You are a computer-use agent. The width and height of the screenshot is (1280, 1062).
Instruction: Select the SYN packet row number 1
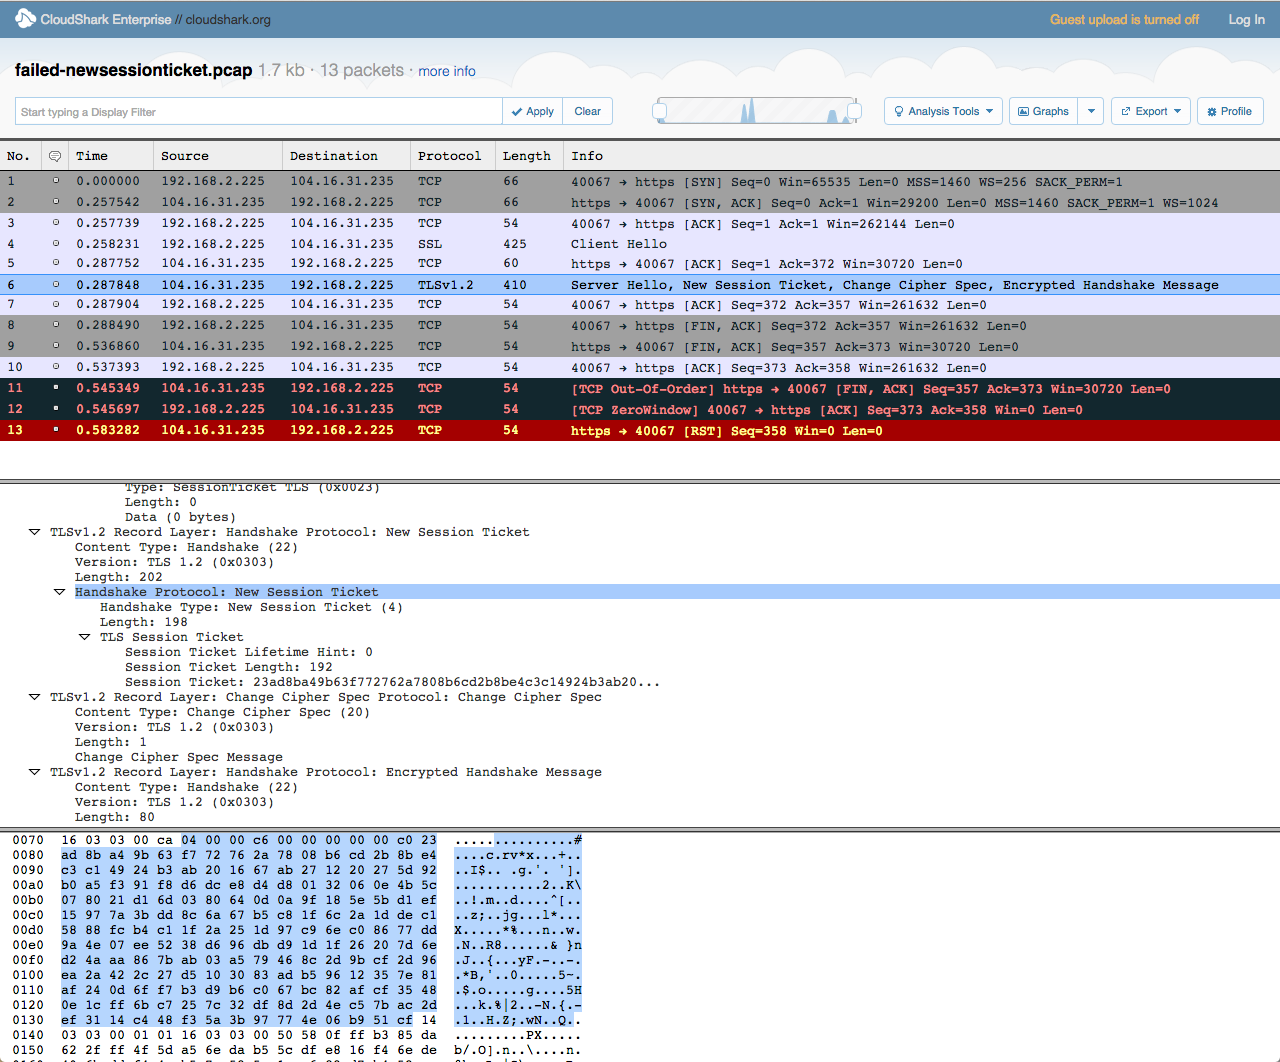point(640,181)
